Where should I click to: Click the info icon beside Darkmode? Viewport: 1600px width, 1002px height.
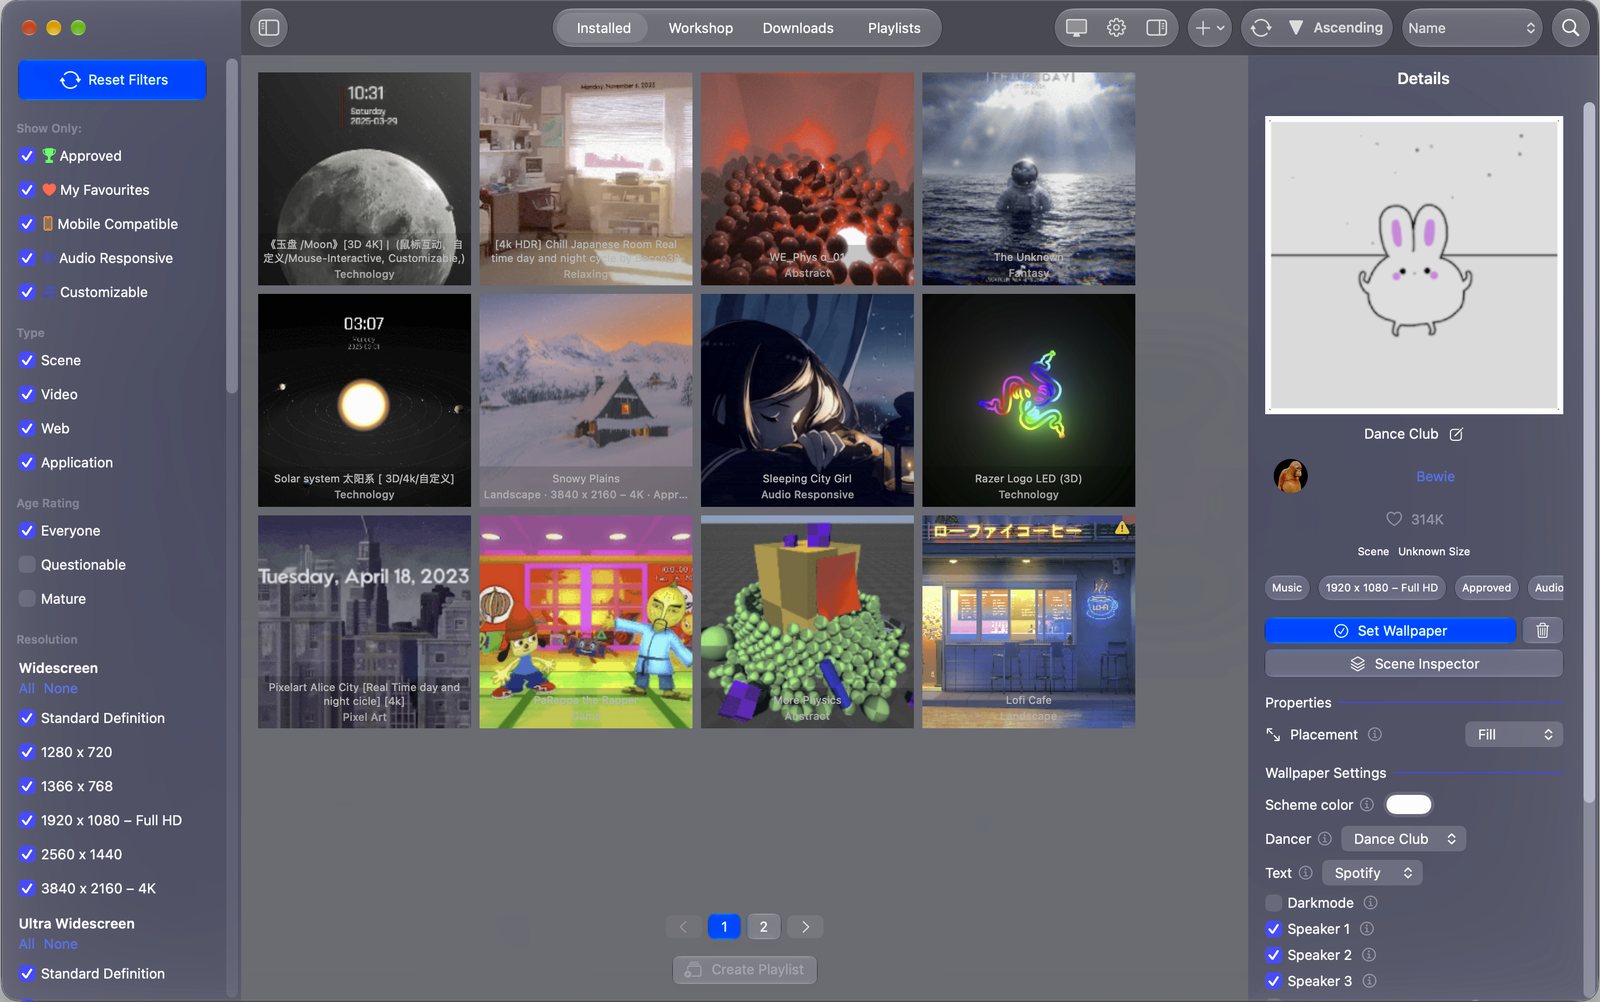tap(1371, 902)
